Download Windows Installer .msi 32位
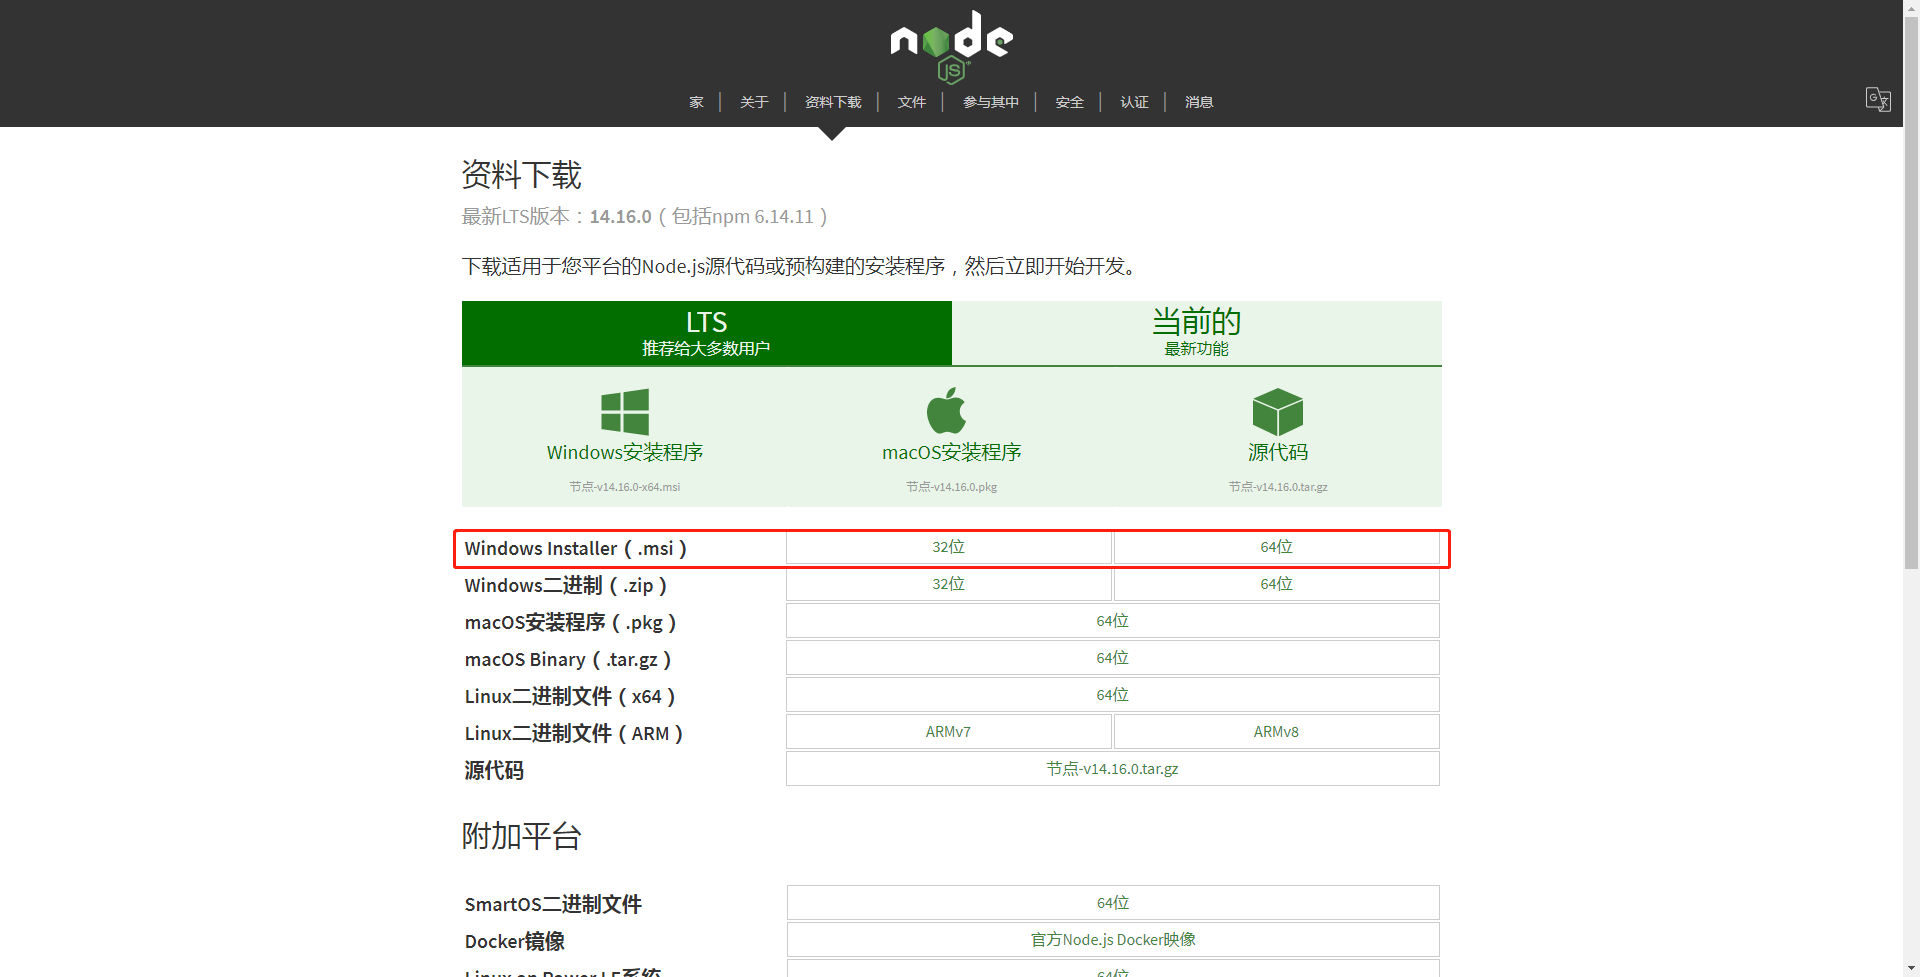Image resolution: width=1920 pixels, height=977 pixels. pyautogui.click(x=948, y=548)
